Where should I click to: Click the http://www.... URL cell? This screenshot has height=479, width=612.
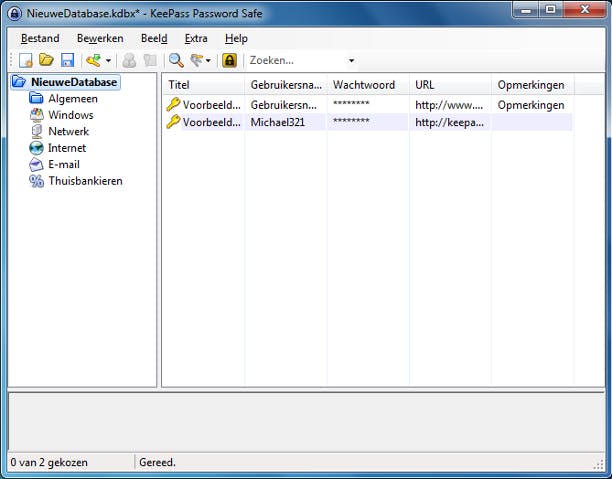[449, 105]
